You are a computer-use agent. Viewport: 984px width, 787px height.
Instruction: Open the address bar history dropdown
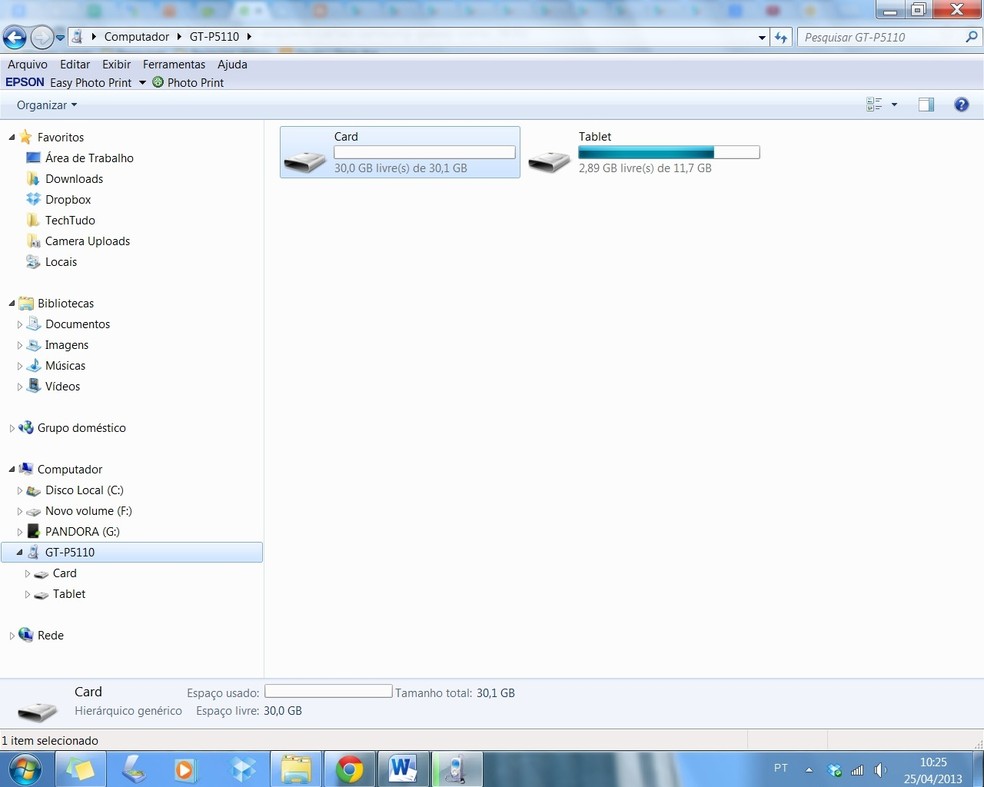point(762,38)
